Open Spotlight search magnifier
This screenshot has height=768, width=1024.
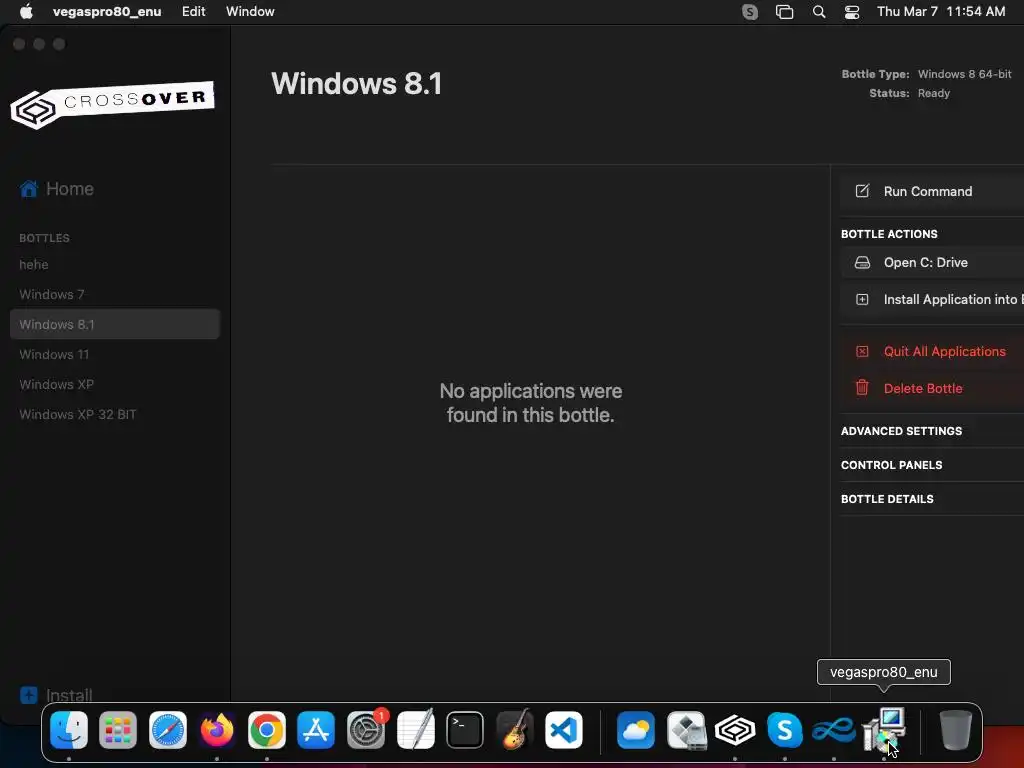[x=819, y=12]
